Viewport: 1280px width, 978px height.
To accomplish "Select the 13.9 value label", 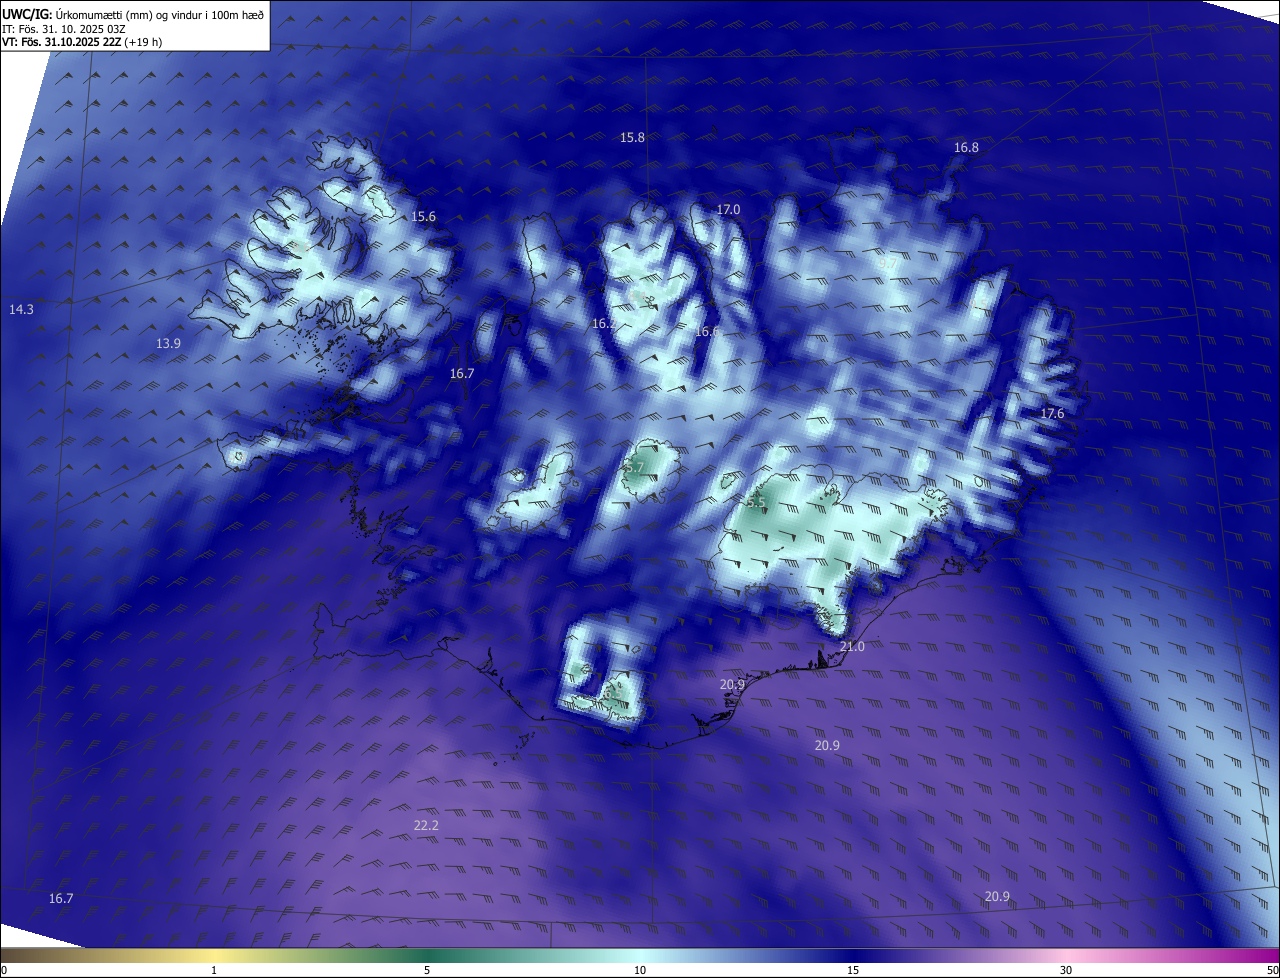I will (x=168, y=343).
